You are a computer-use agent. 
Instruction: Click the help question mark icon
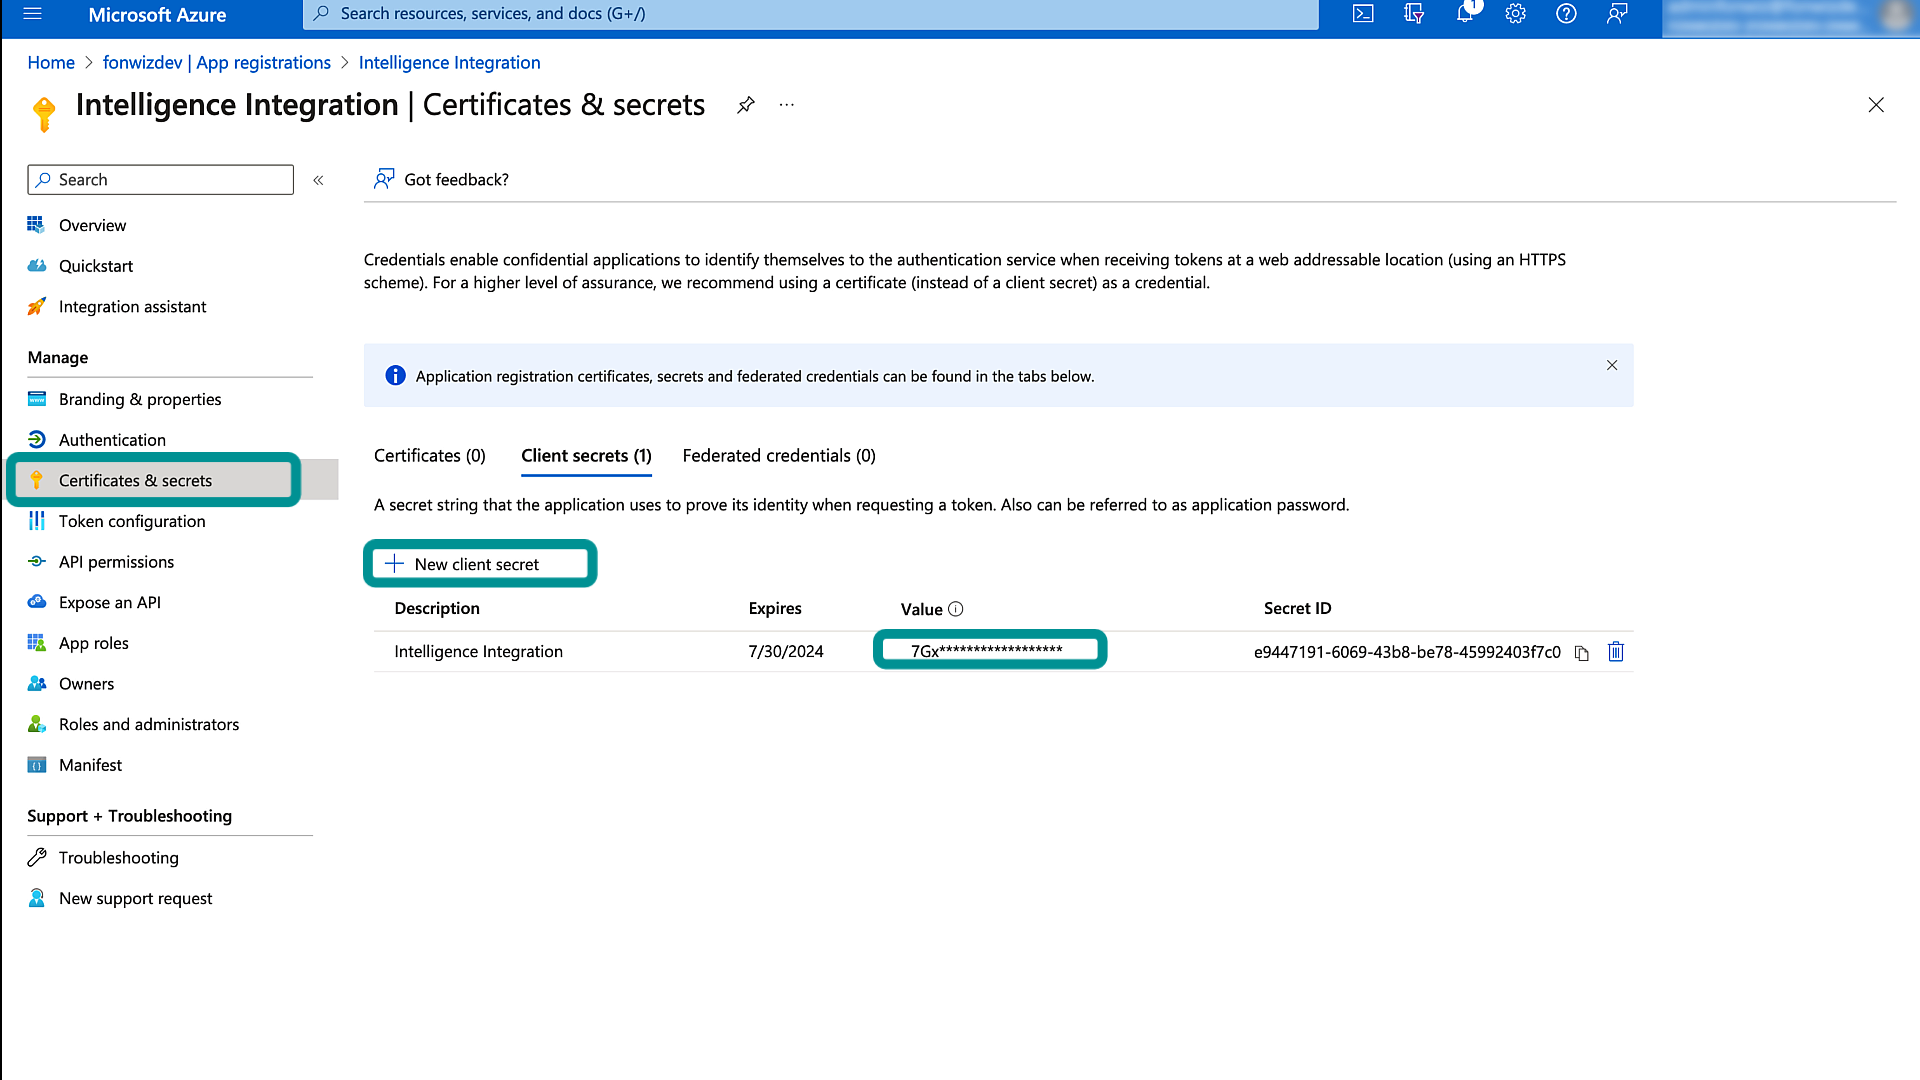pyautogui.click(x=1566, y=14)
